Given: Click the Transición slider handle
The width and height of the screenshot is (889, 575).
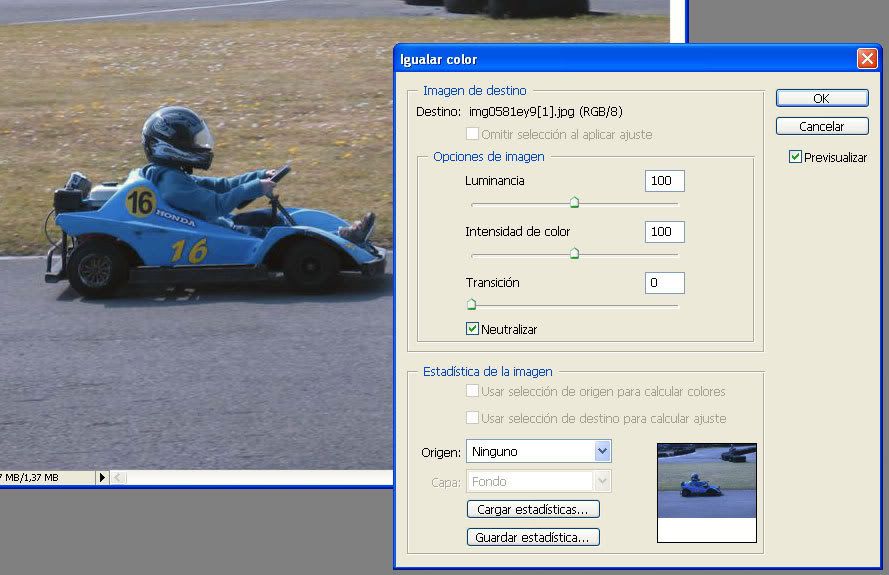Looking at the screenshot, I should point(471,305).
